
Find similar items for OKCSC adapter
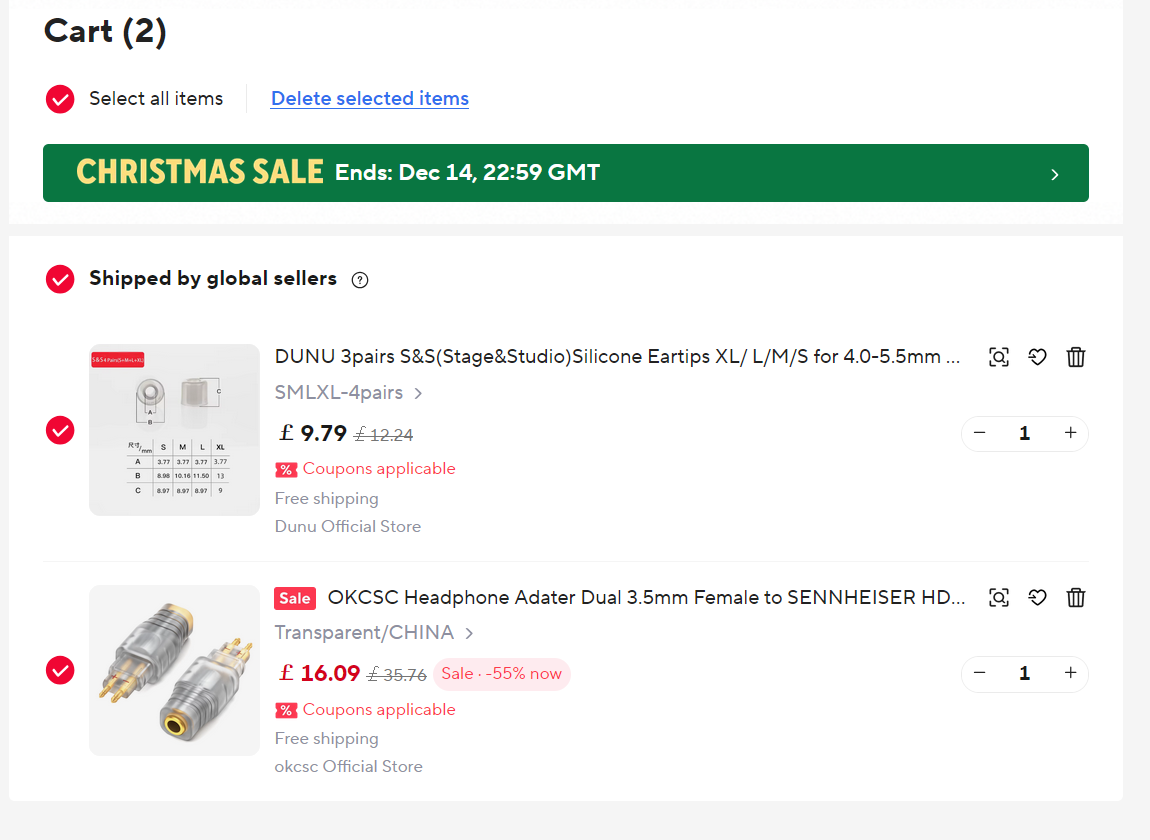tap(998, 598)
